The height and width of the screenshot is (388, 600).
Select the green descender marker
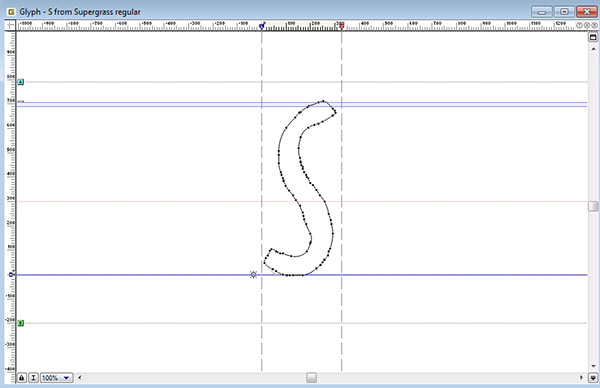[21, 323]
